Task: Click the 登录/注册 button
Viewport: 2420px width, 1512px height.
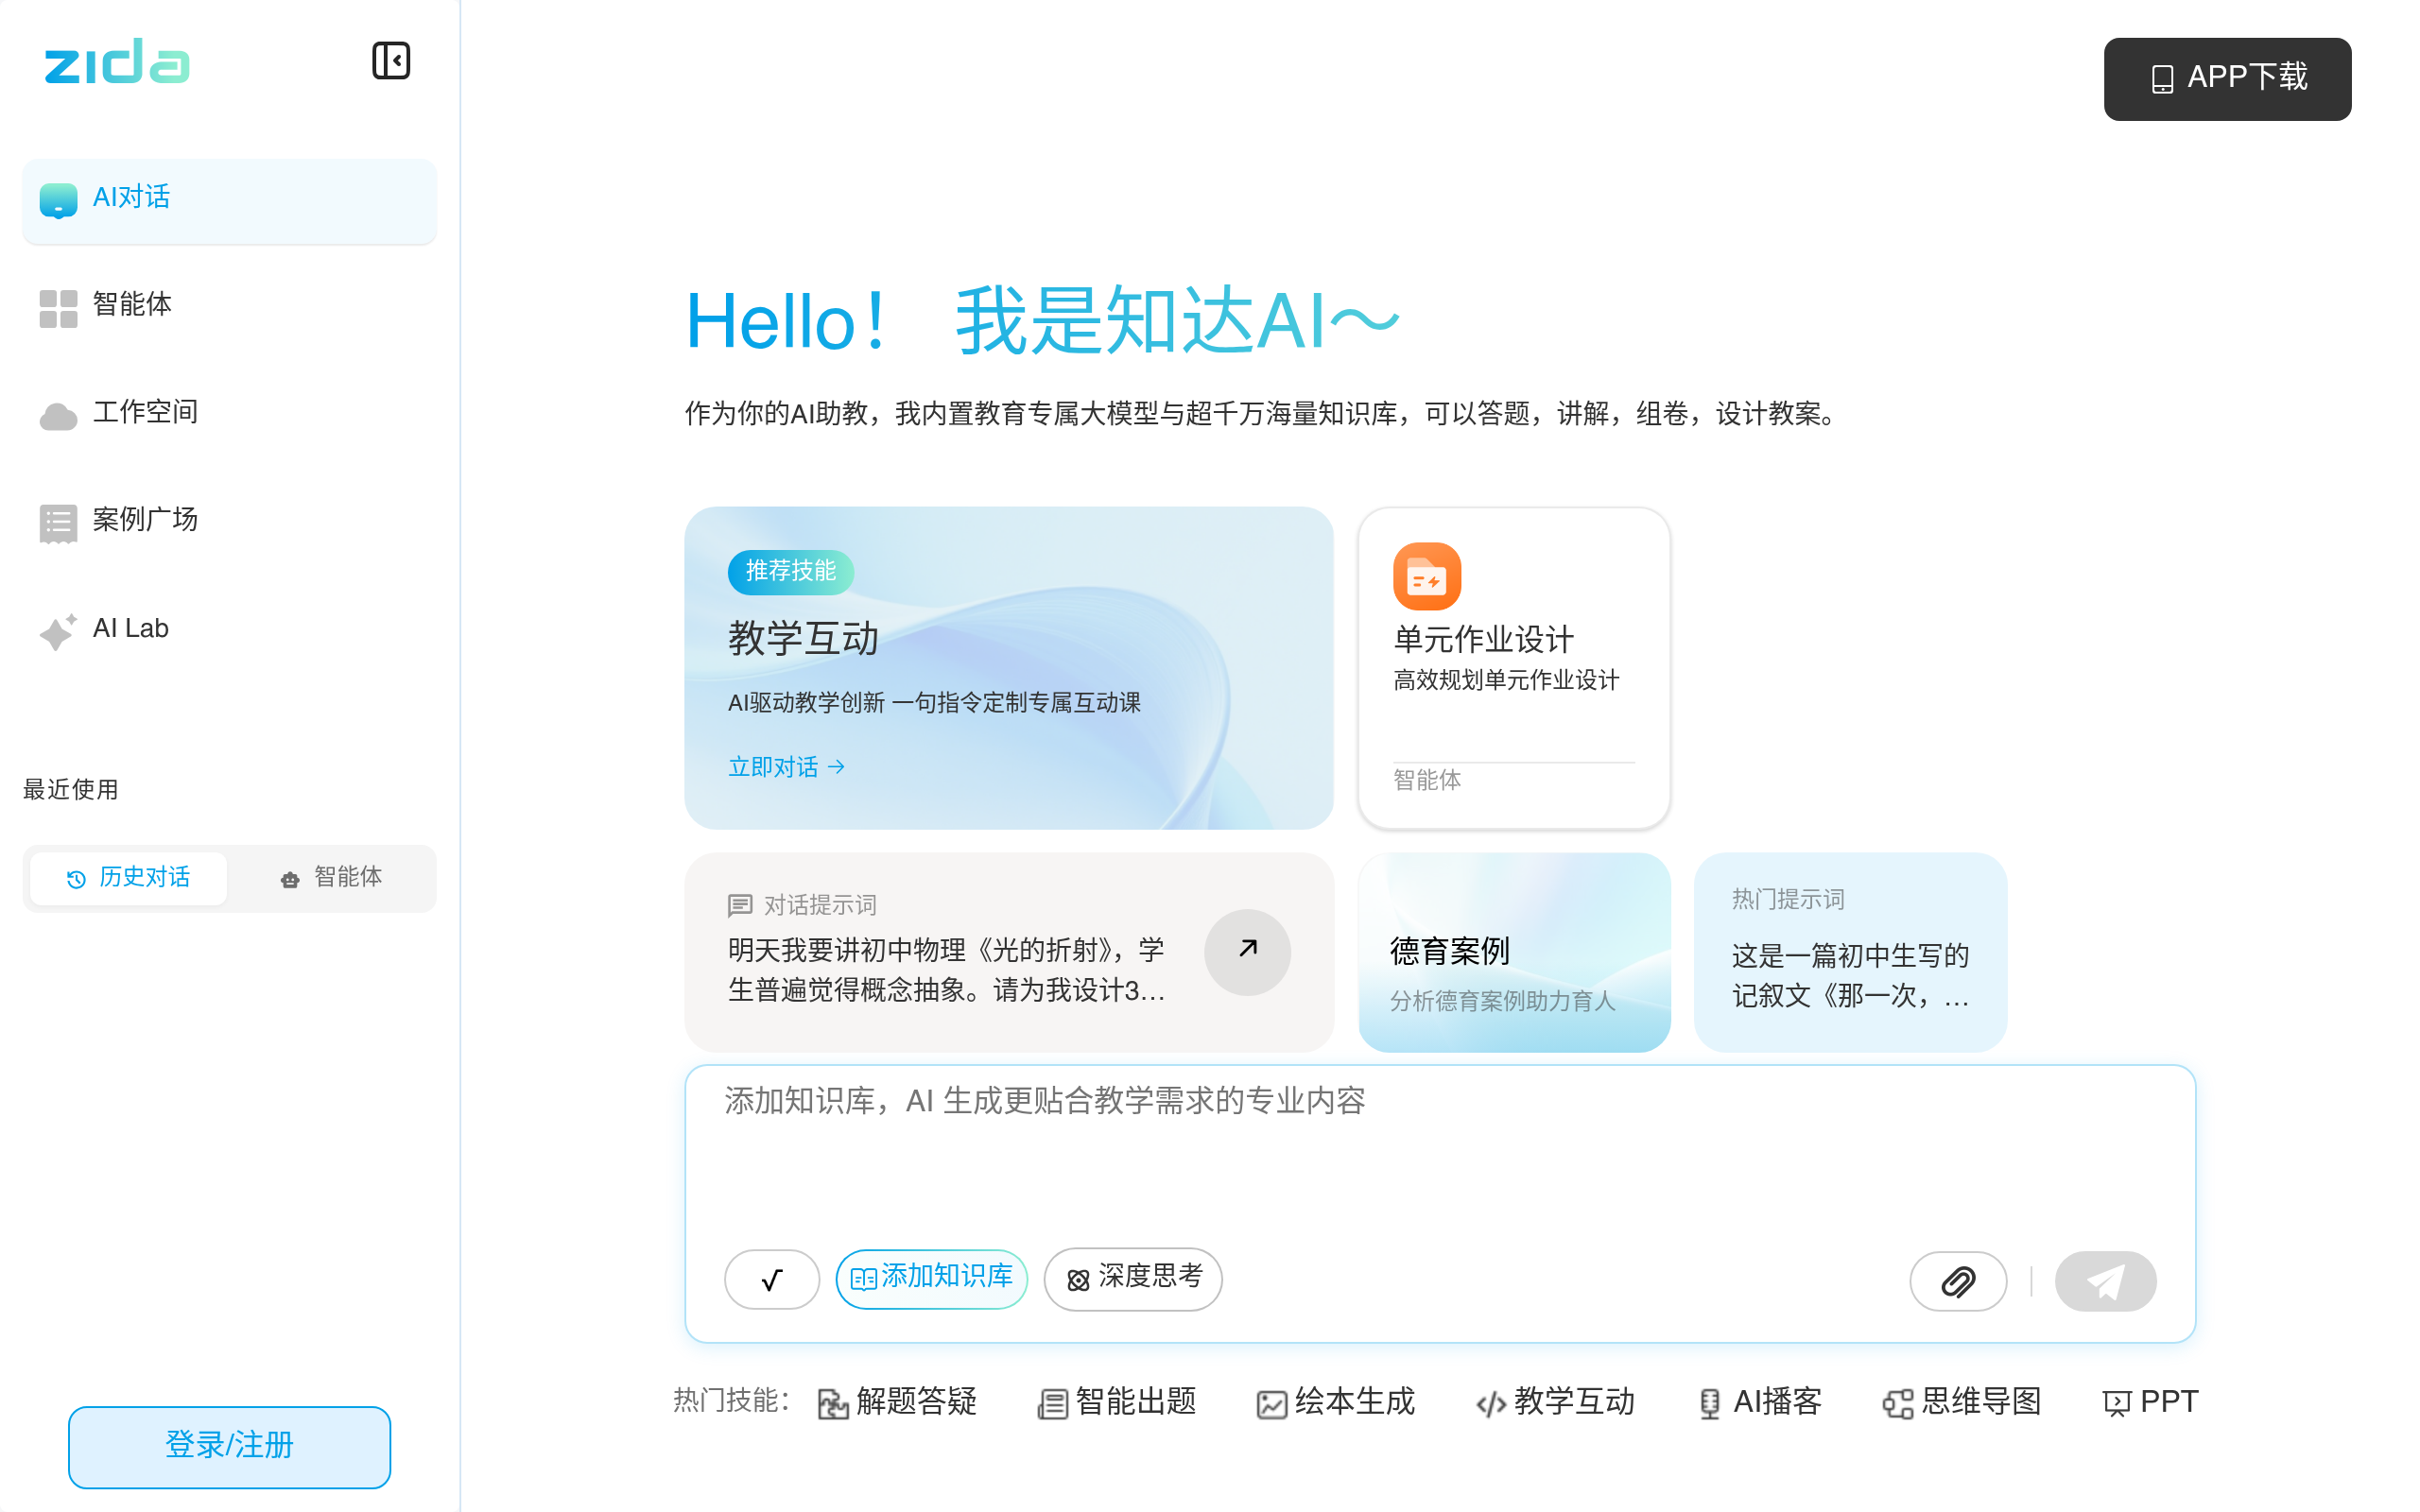Action: click(x=229, y=1446)
